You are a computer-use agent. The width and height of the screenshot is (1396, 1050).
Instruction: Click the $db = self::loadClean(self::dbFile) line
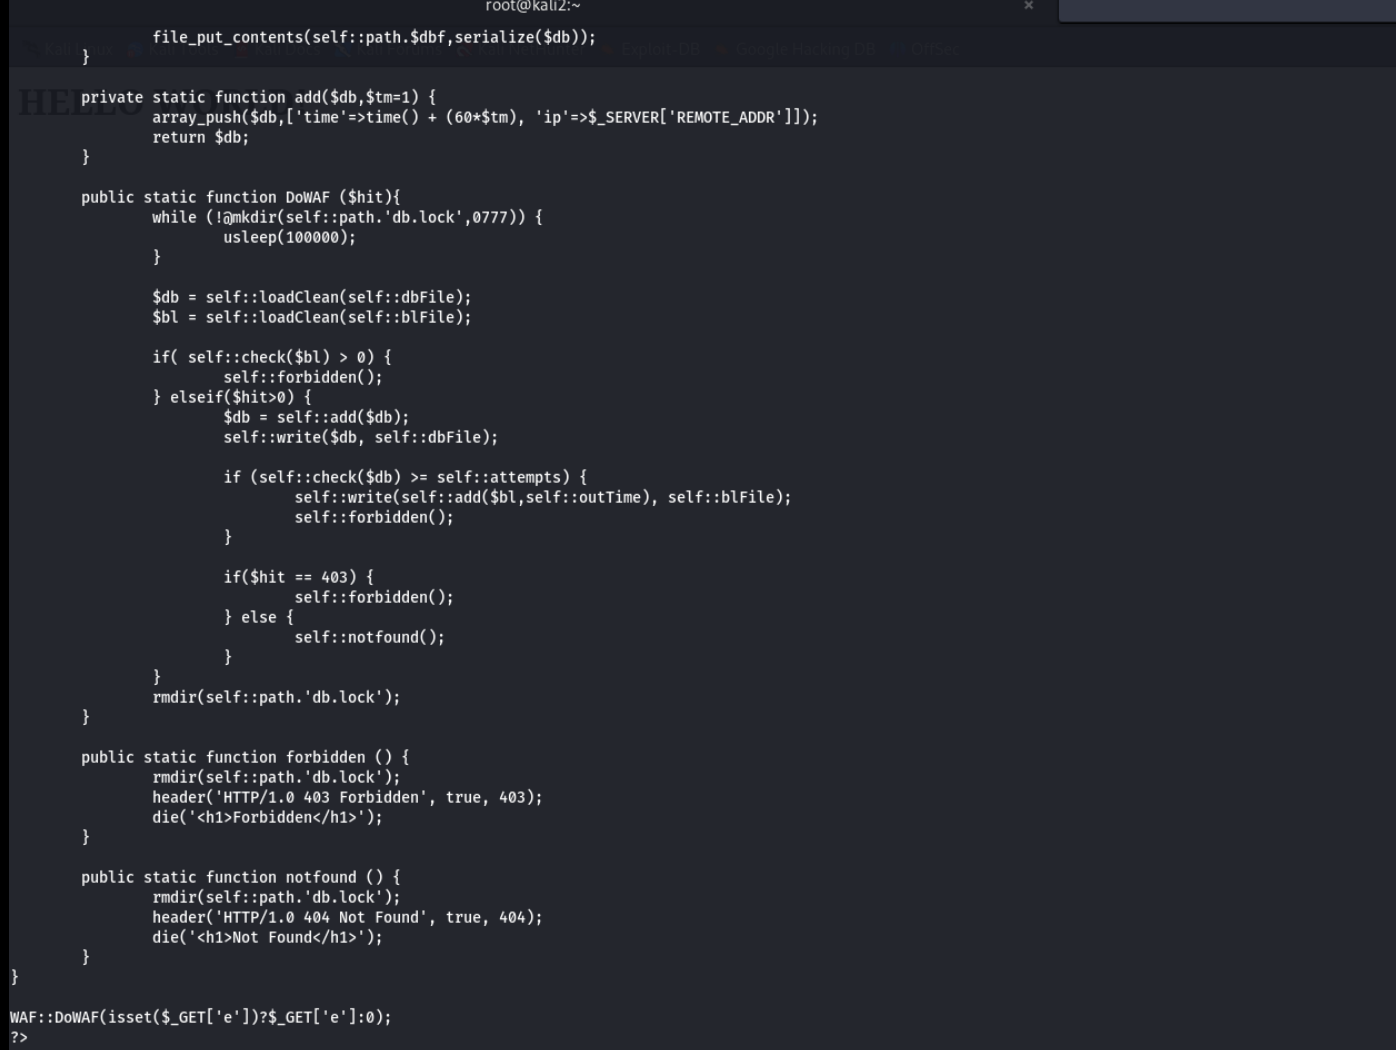pos(311,297)
